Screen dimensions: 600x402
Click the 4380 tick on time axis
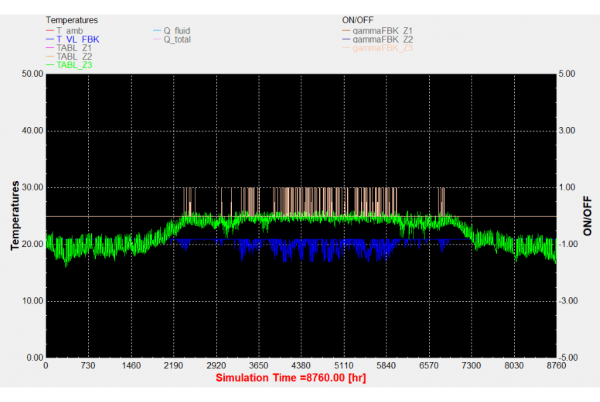[x=301, y=367]
